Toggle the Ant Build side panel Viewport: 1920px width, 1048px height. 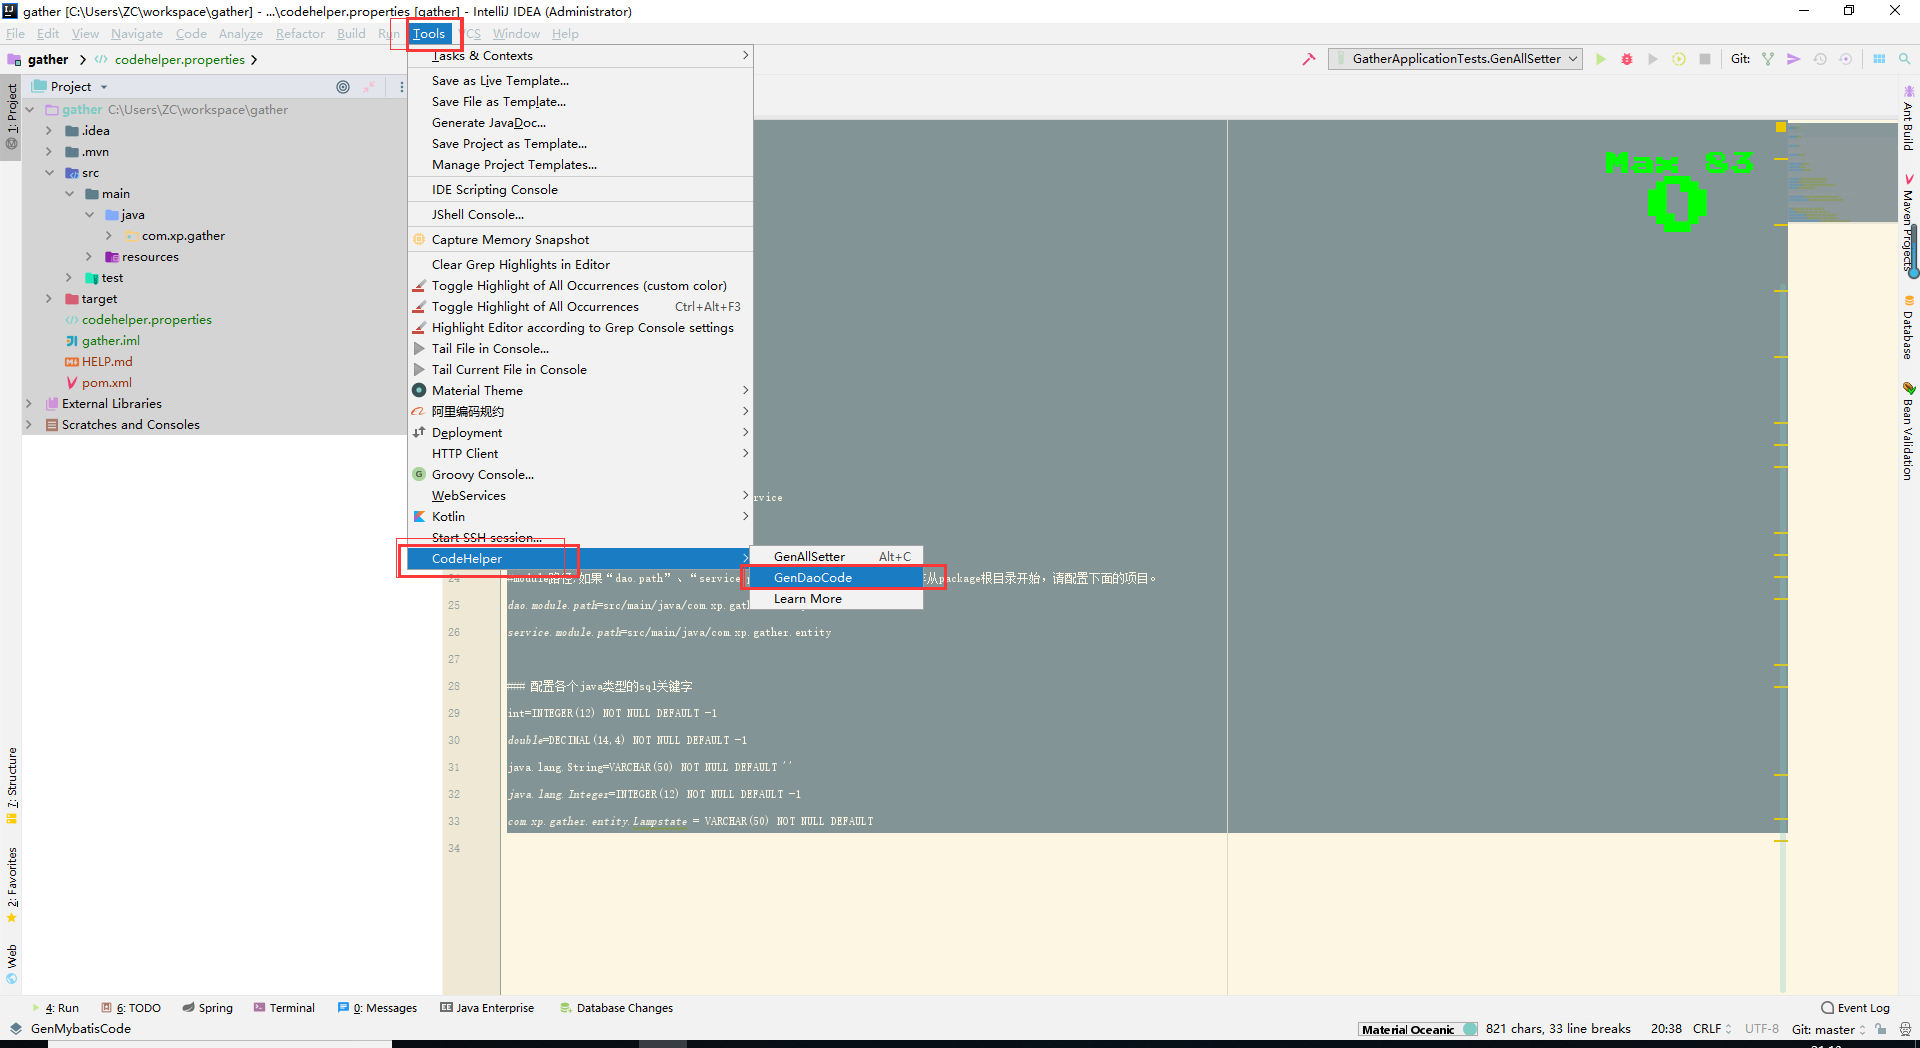(x=1908, y=118)
